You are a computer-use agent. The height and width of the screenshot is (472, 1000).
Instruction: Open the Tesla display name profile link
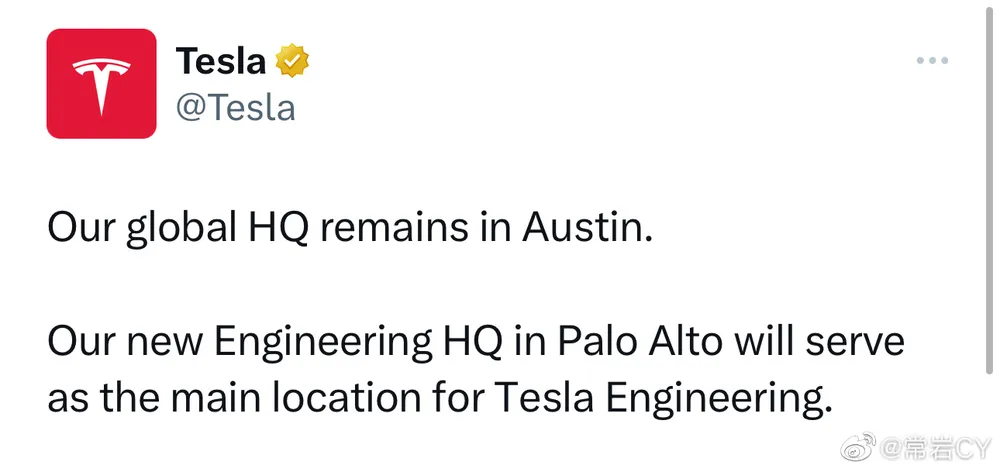[x=221, y=61]
